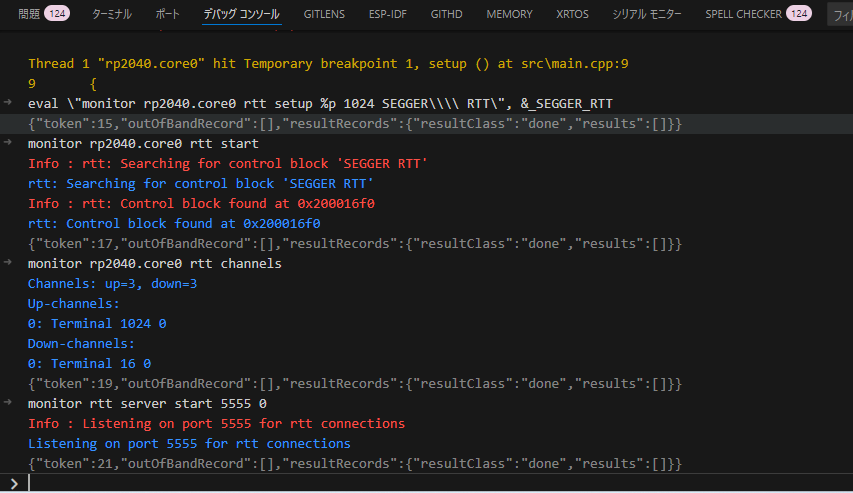Focus the debug console command input
The image size is (853, 493).
coord(440,483)
